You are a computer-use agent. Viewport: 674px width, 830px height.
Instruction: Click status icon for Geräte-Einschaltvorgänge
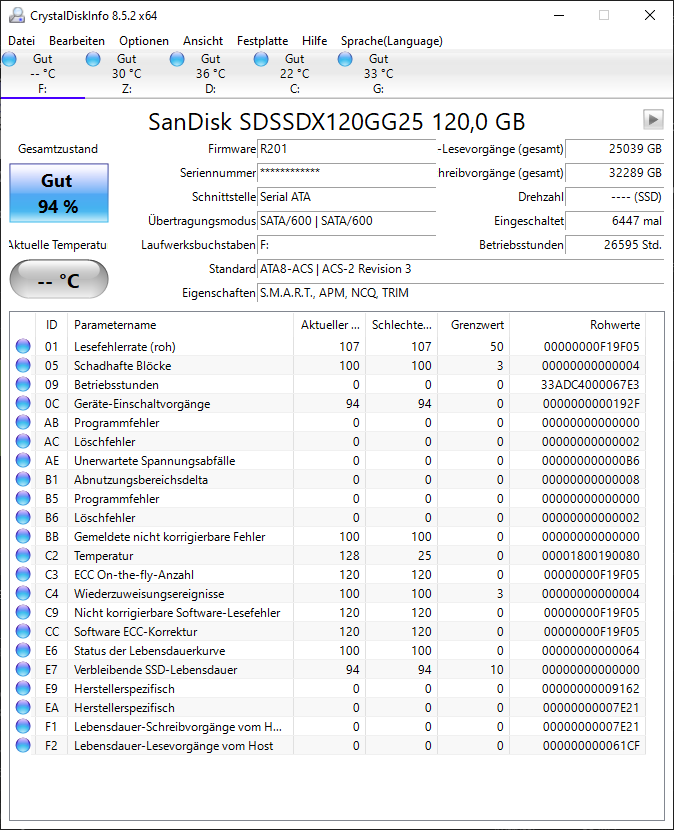pos(23,403)
